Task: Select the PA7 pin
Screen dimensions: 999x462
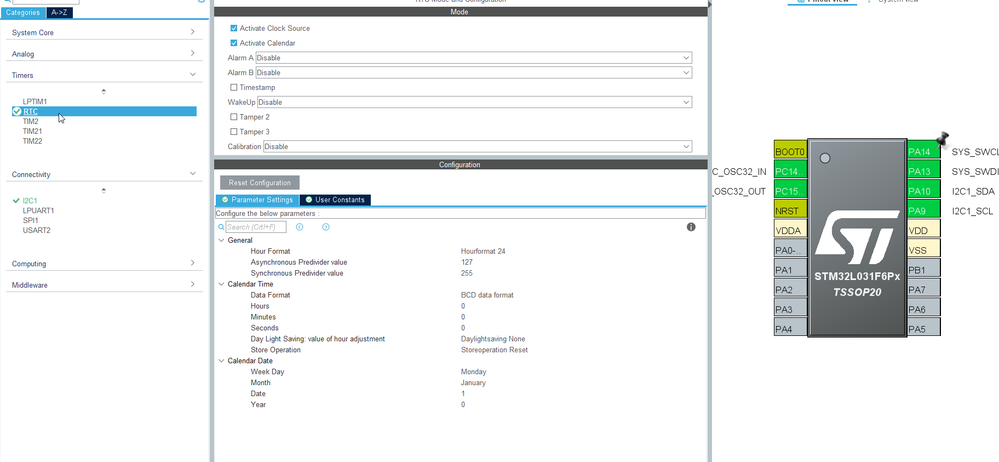Action: coord(923,289)
